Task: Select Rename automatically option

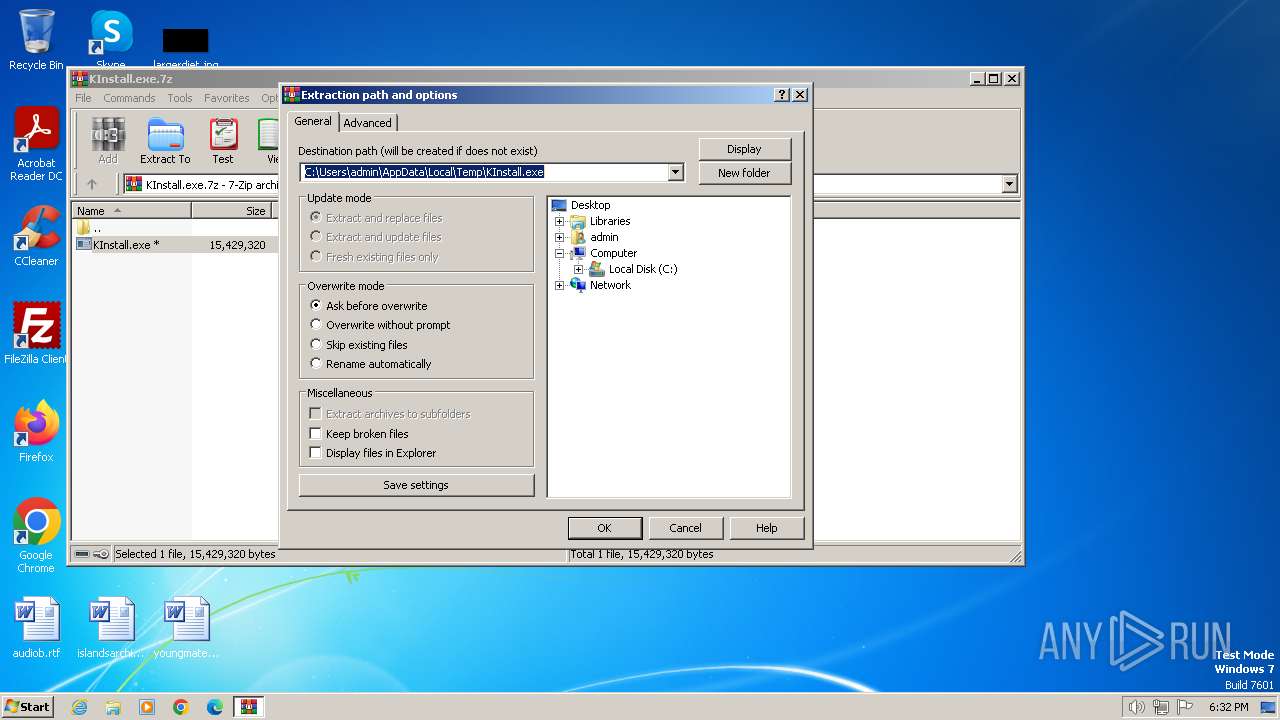Action: [371, 364]
